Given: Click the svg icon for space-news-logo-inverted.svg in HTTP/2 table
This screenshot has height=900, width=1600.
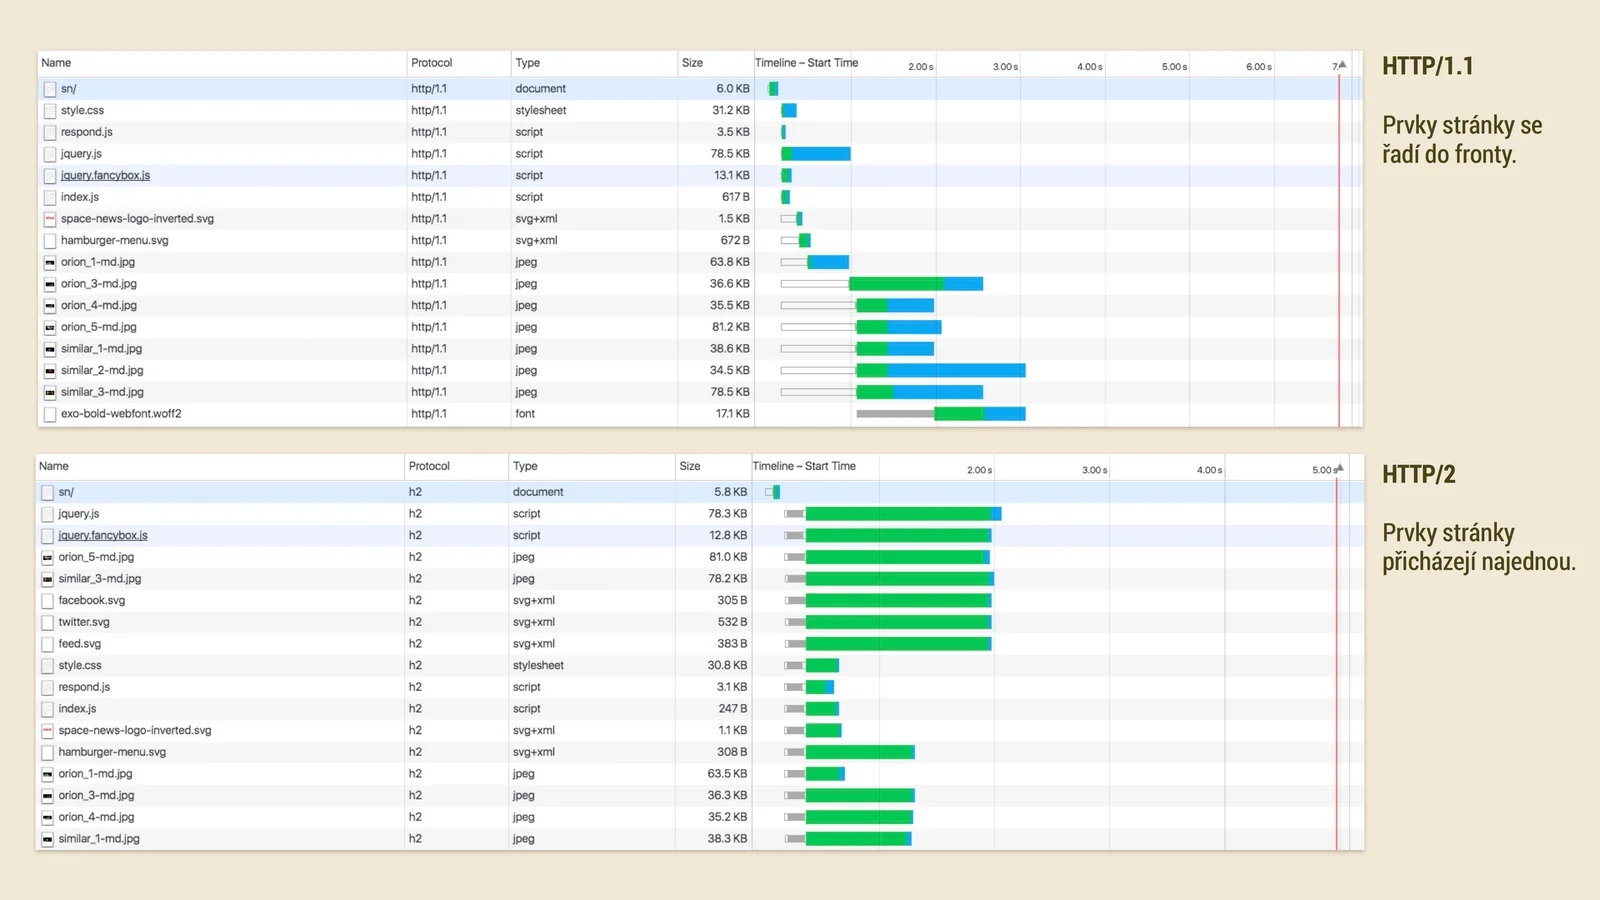Looking at the screenshot, I should (46, 730).
